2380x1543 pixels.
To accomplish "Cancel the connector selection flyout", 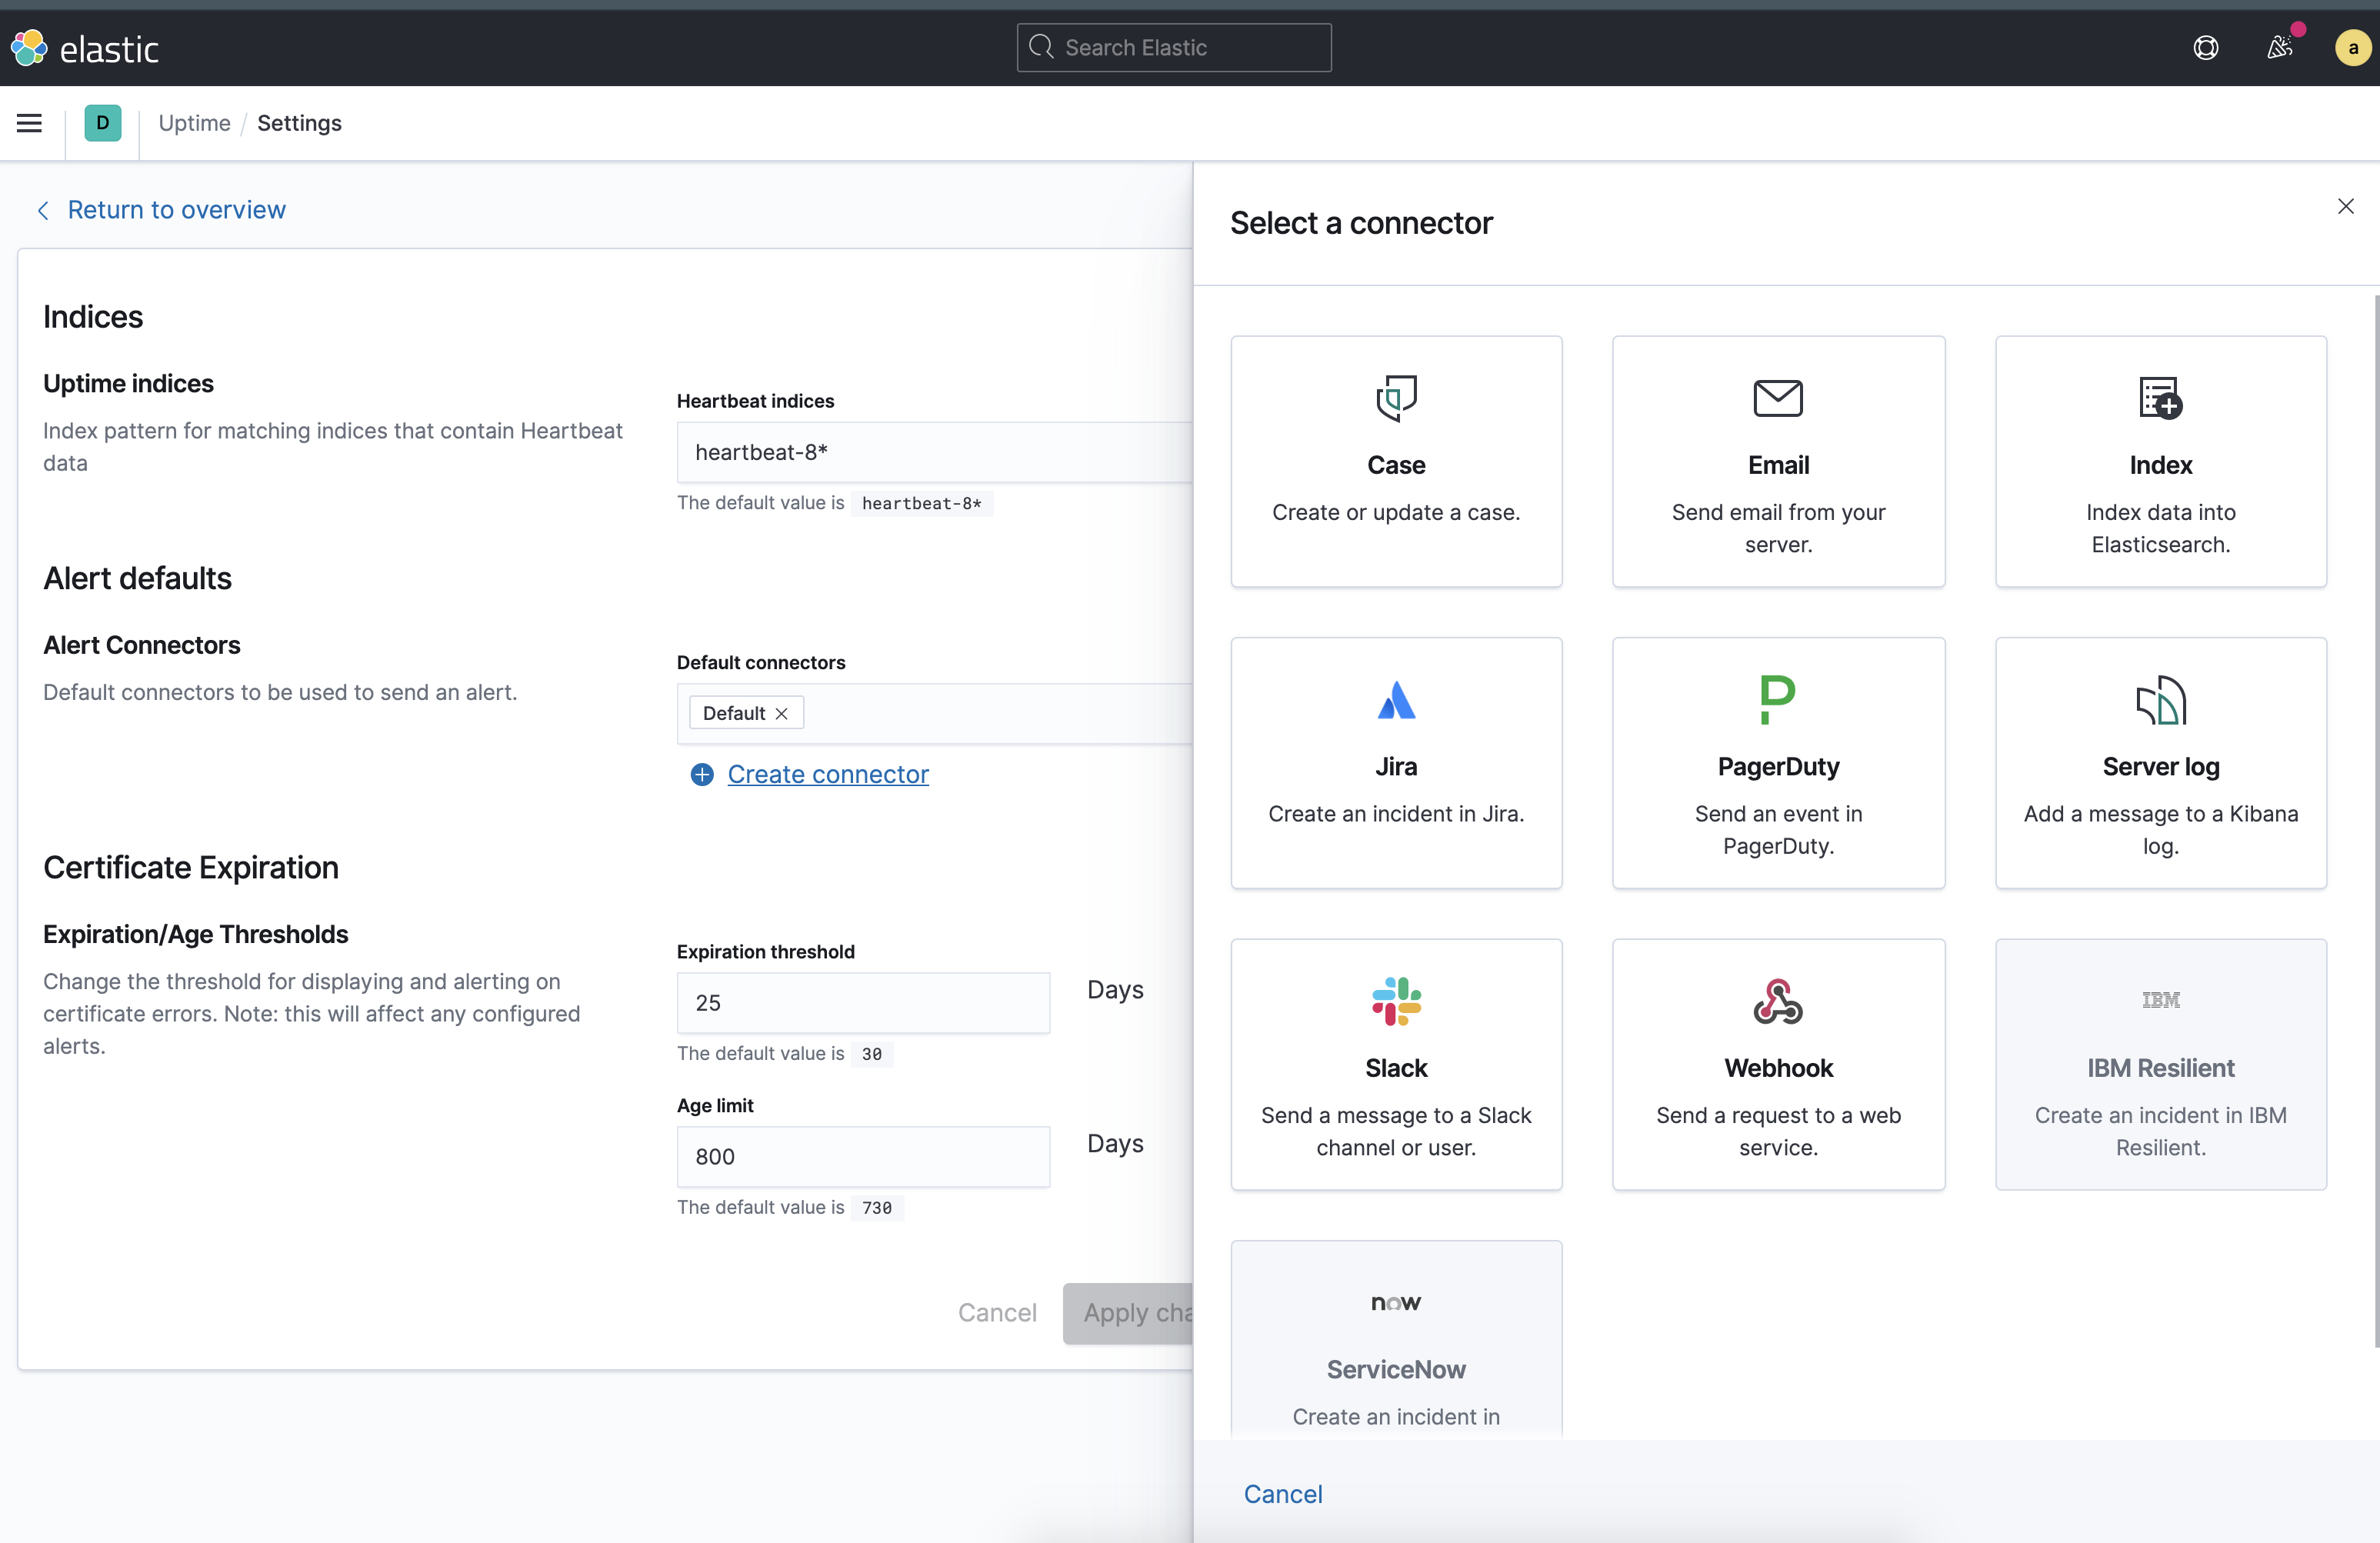I will [x=1282, y=1494].
